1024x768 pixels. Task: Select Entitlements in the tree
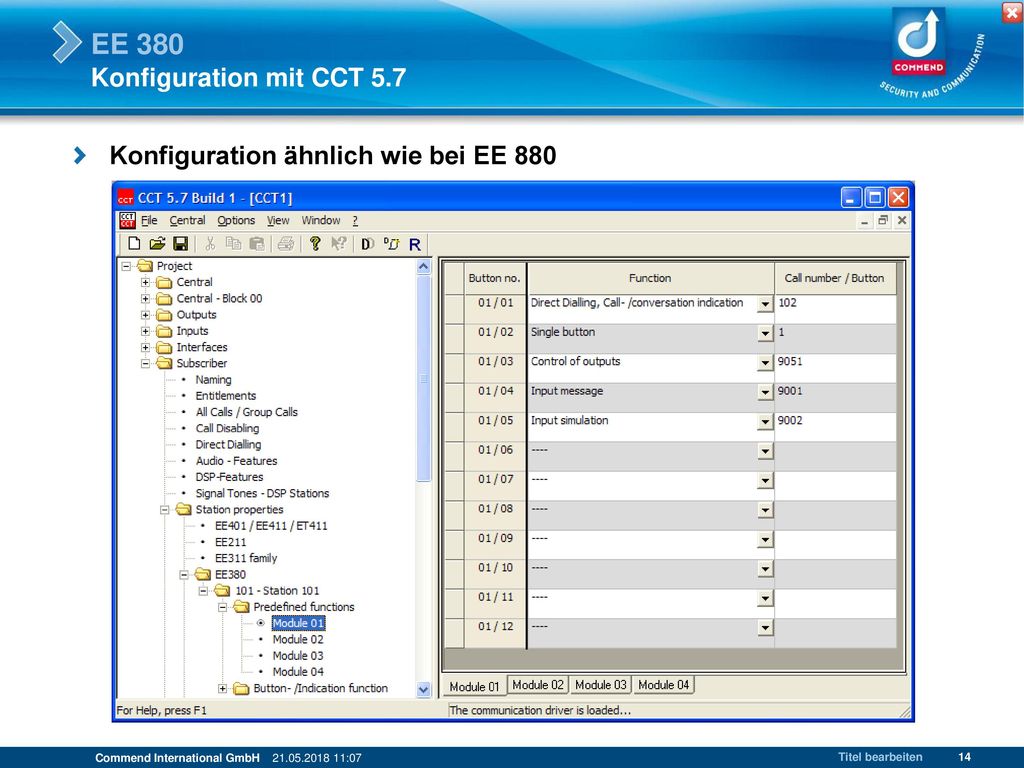tap(225, 396)
